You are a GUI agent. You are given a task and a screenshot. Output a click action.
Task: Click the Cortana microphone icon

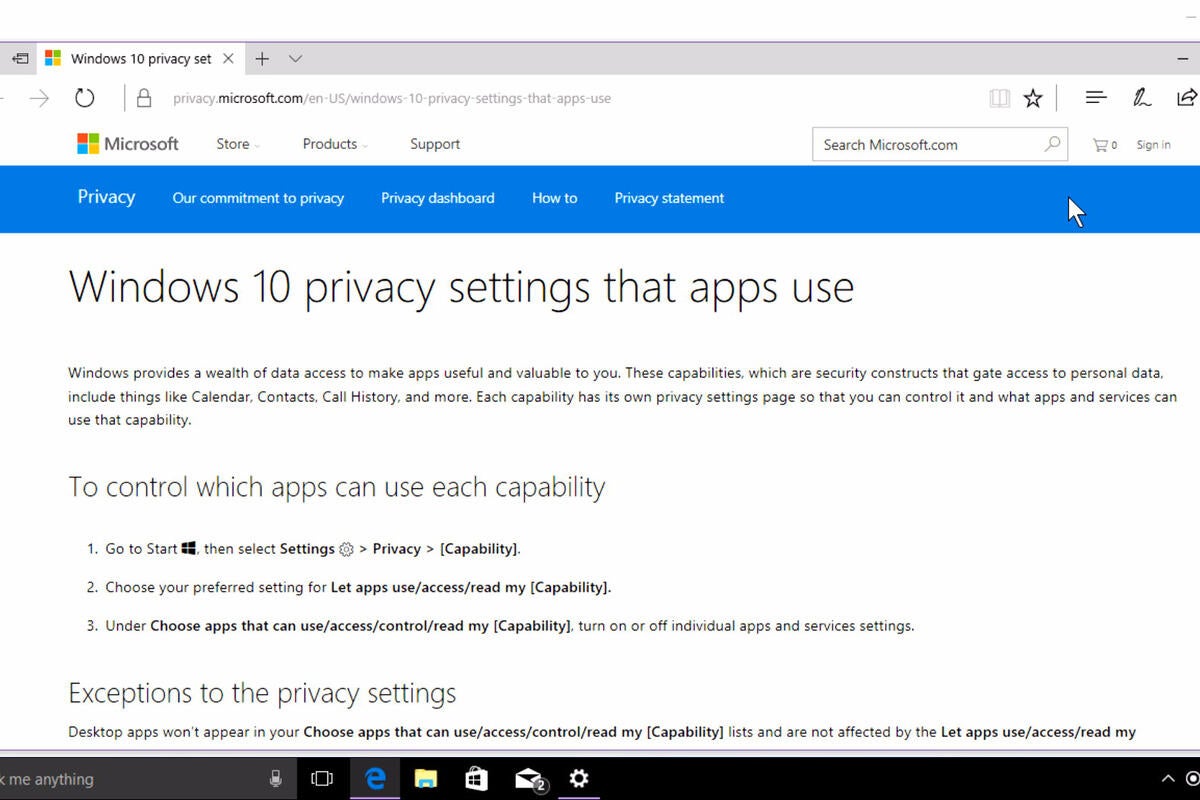click(275, 779)
